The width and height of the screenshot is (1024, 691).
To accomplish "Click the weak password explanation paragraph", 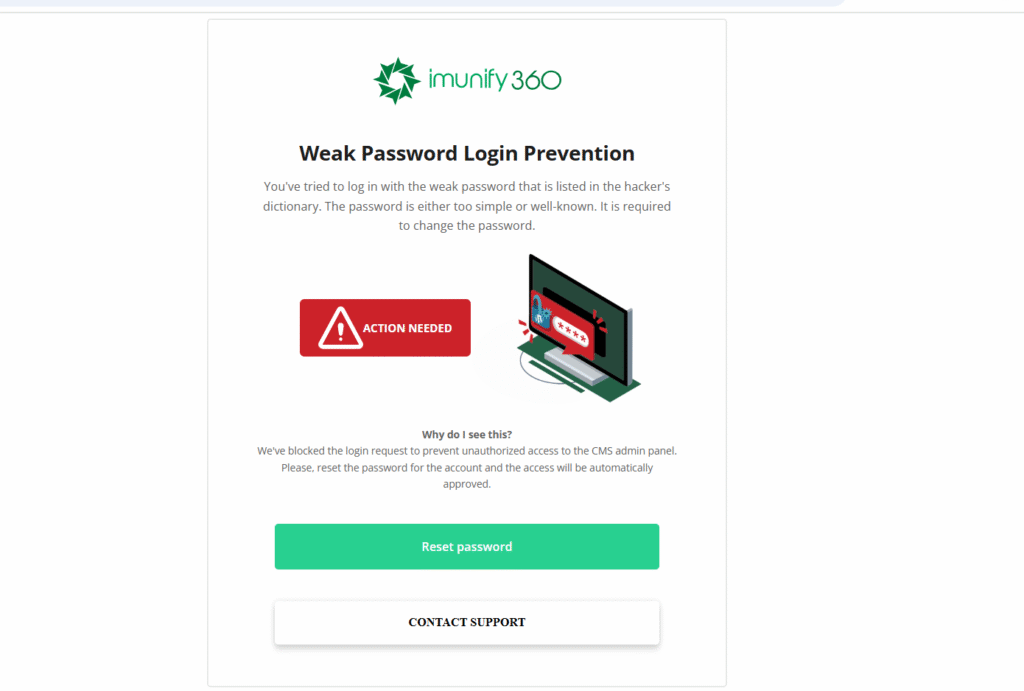I will pos(466,206).
